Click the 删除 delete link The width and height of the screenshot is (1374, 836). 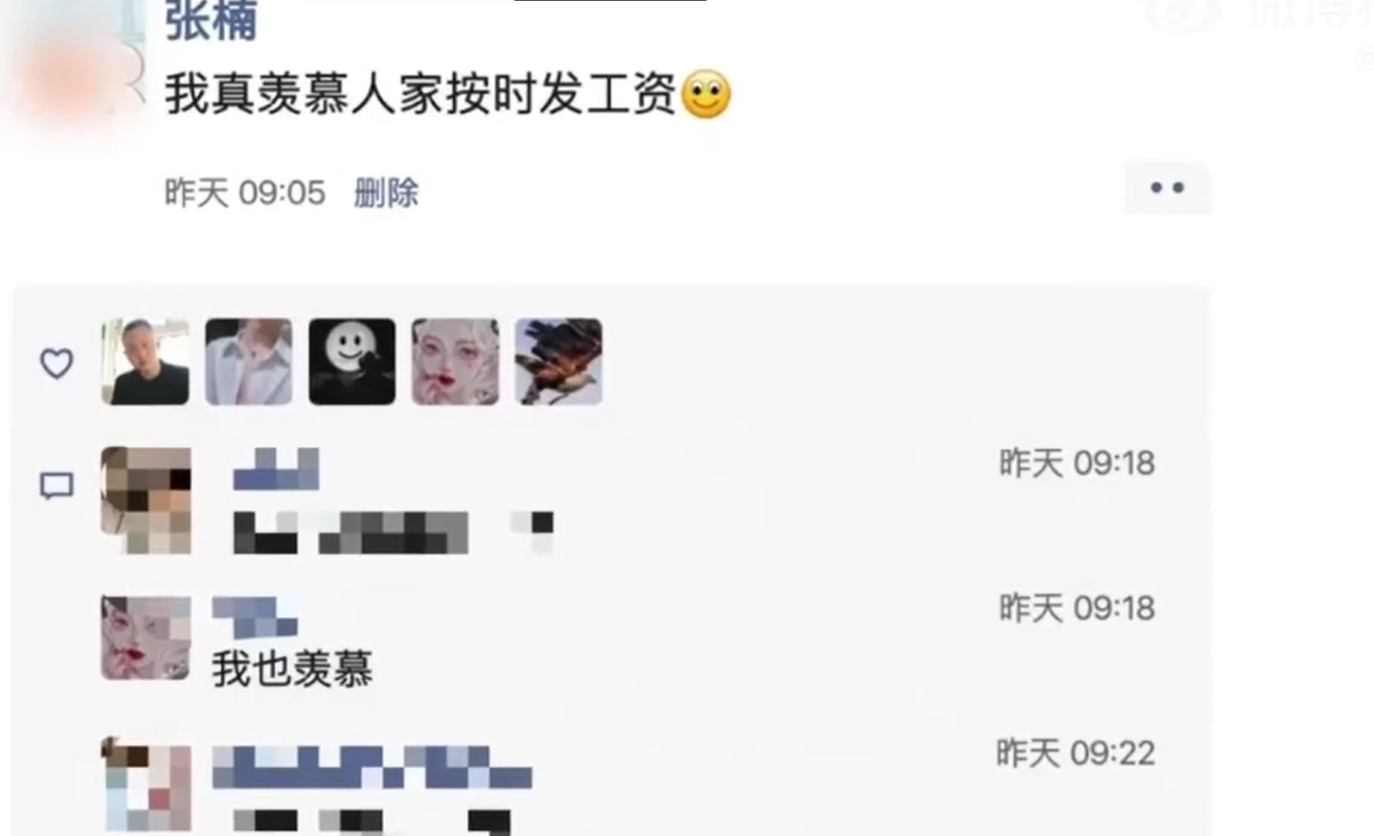tap(386, 192)
